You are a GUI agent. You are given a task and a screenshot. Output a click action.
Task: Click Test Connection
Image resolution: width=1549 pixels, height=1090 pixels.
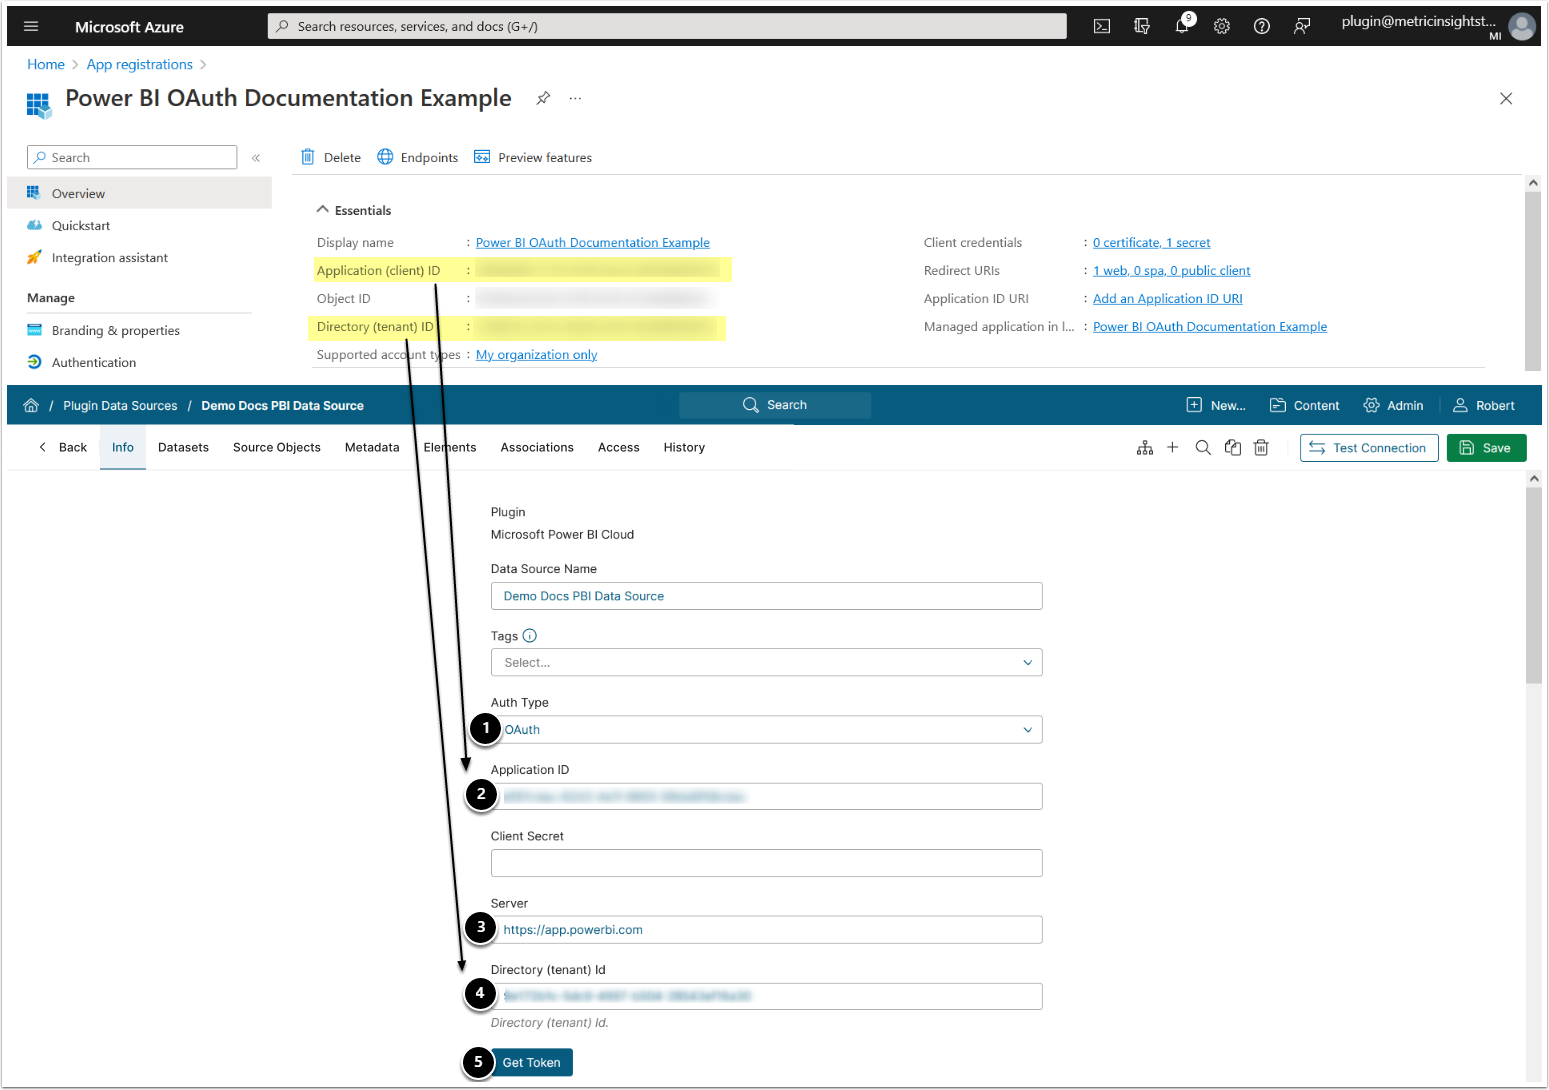1369,448
